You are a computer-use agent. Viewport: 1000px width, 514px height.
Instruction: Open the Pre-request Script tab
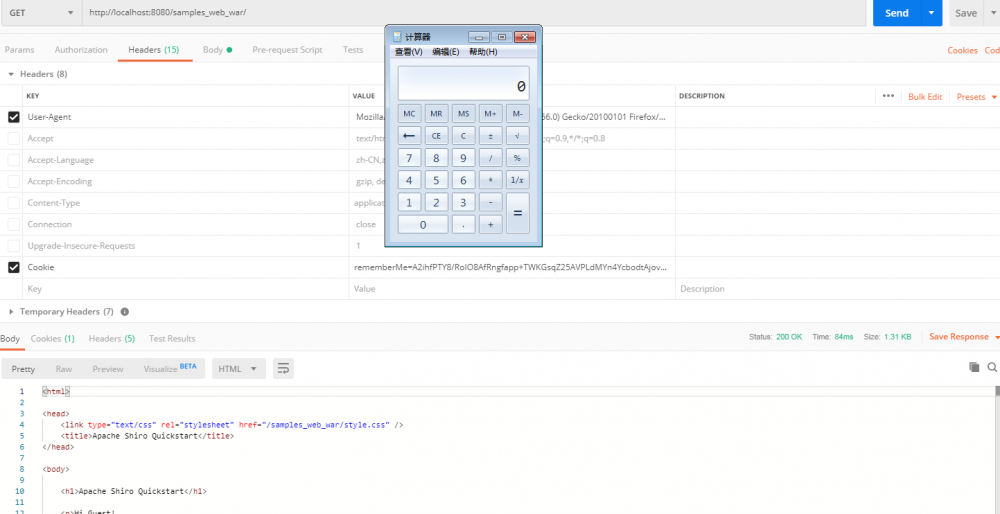[287, 50]
